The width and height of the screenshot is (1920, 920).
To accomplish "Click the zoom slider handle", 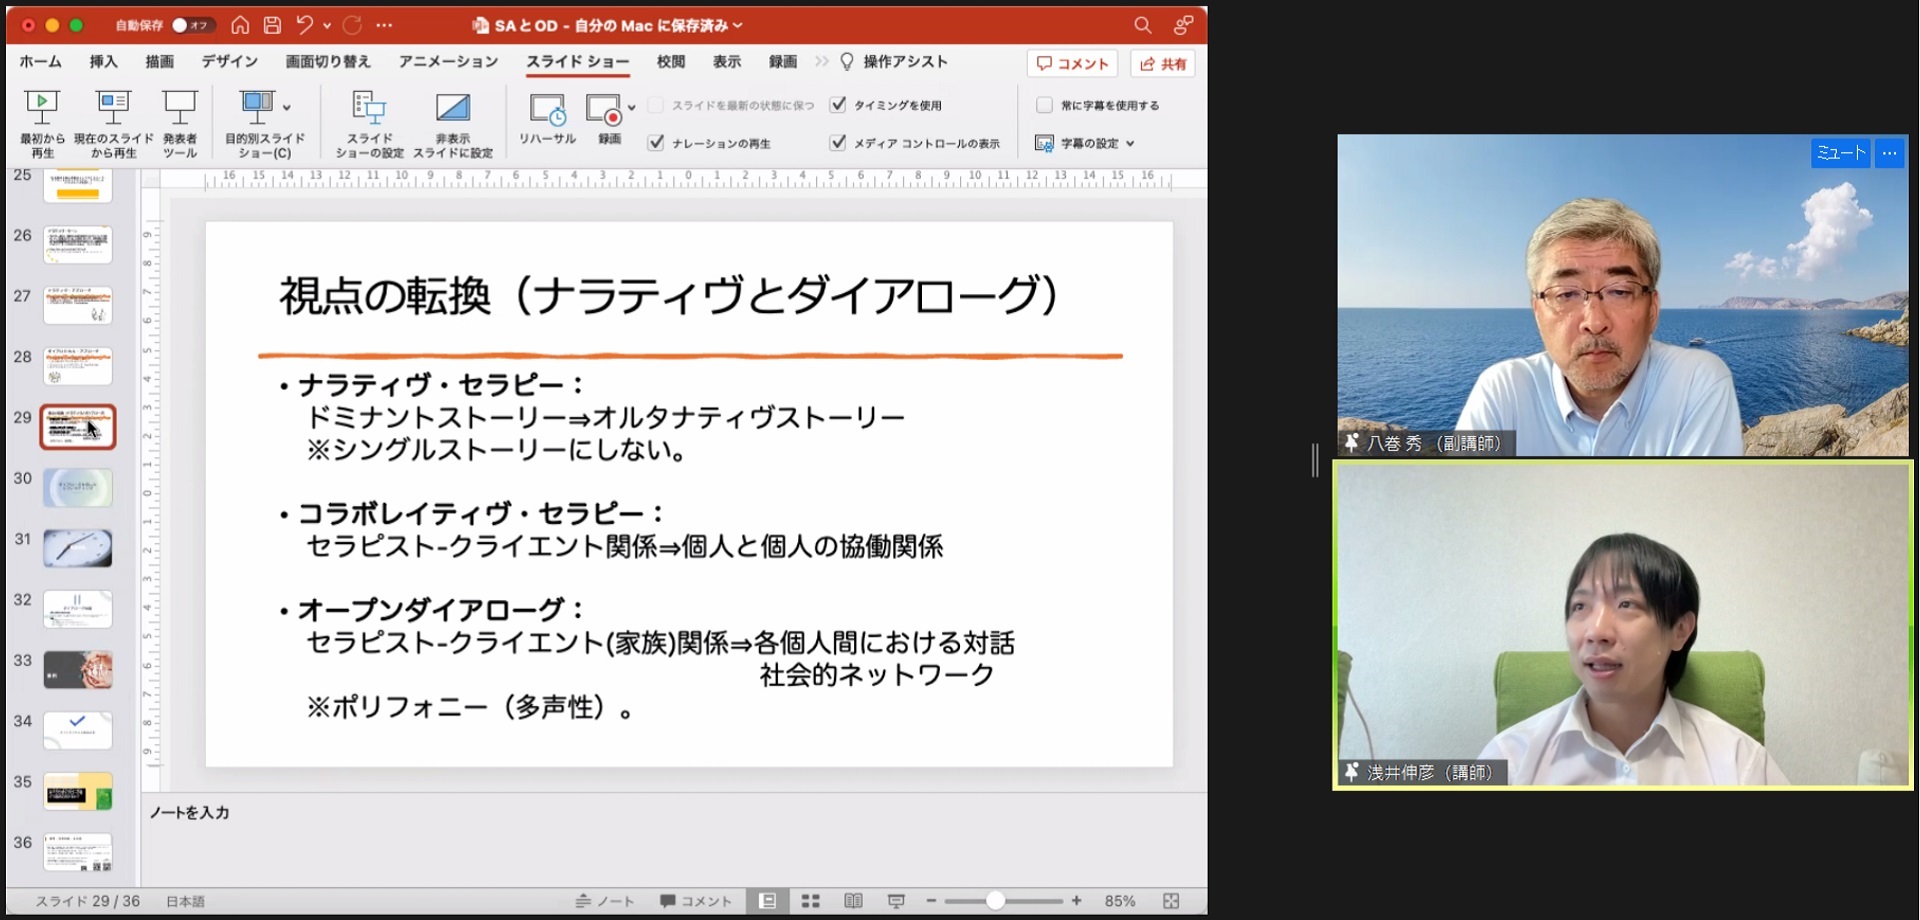I will (x=995, y=901).
